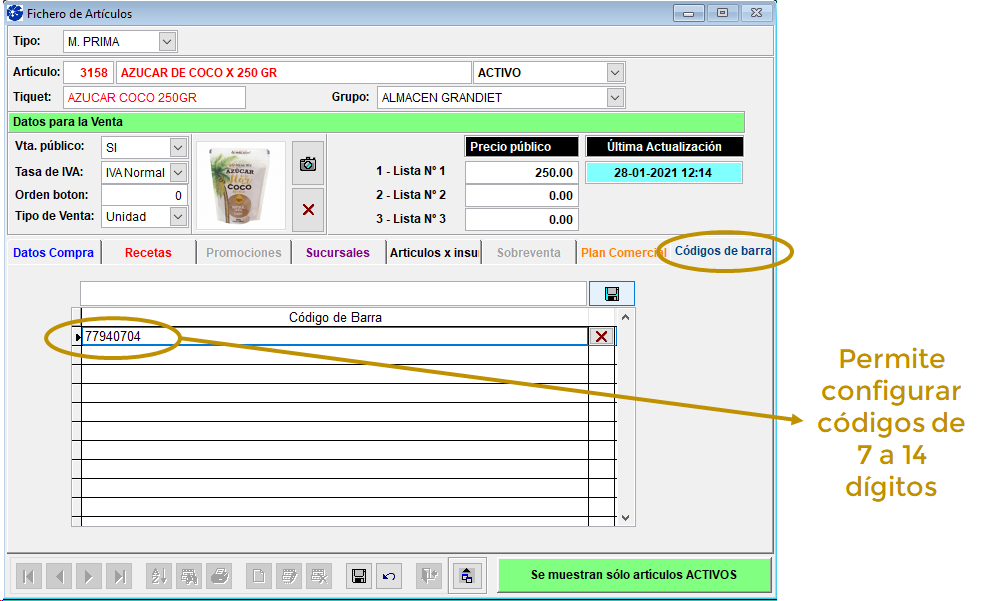Image resolution: width=986 pixels, height=601 pixels.
Task: Open the Grupo dropdown ALMACEN GRANDIET
Action: (615, 98)
